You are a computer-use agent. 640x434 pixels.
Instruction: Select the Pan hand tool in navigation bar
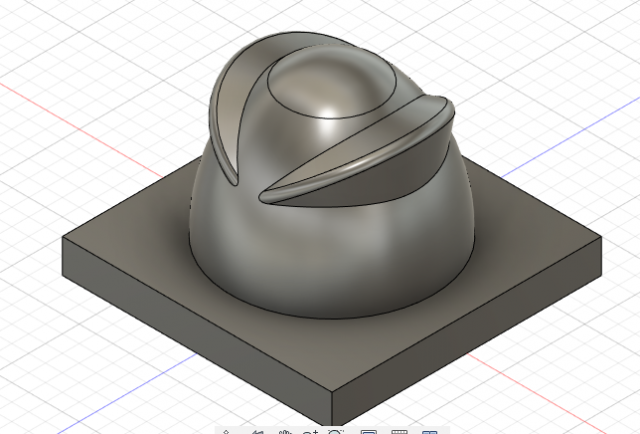click(x=286, y=432)
